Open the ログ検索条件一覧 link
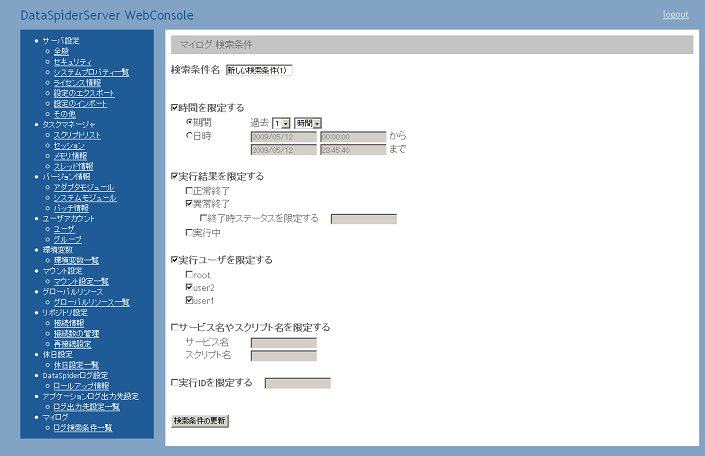Image resolution: width=705 pixels, height=456 pixels. tap(83, 428)
